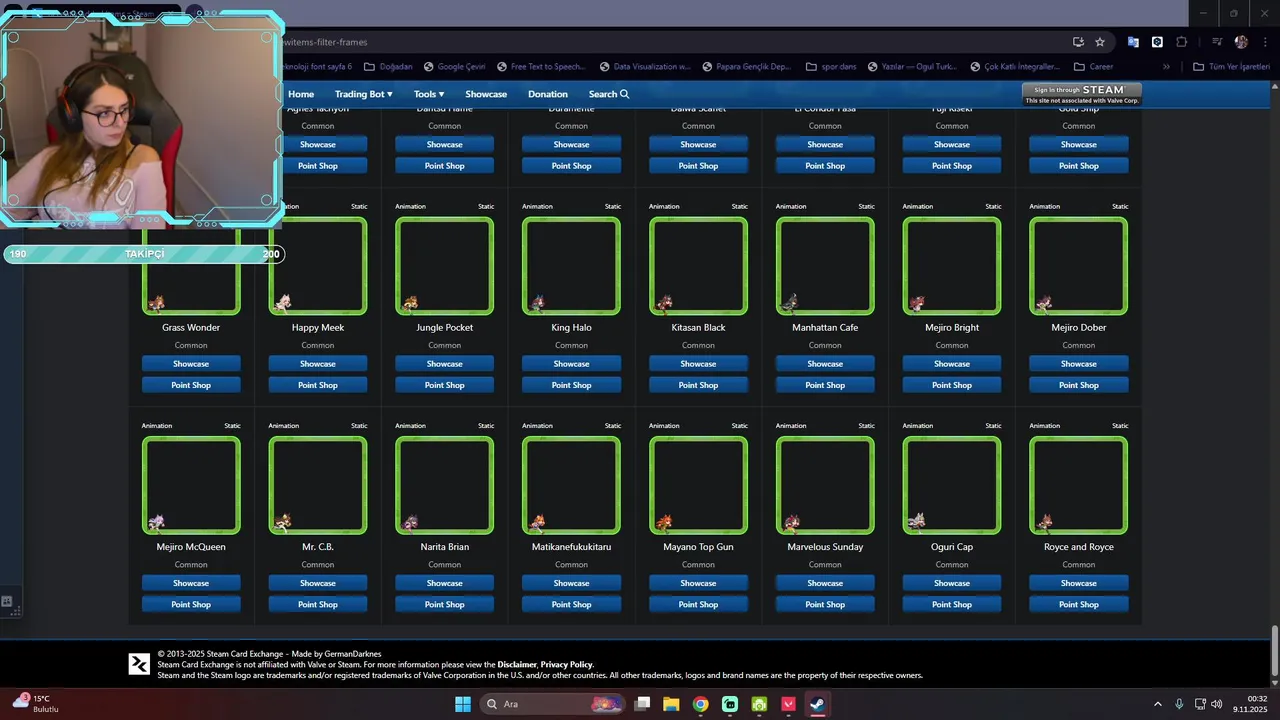Open the Doğadan bookmark folder
Image resolution: width=1280 pixels, height=720 pixels.
388,67
